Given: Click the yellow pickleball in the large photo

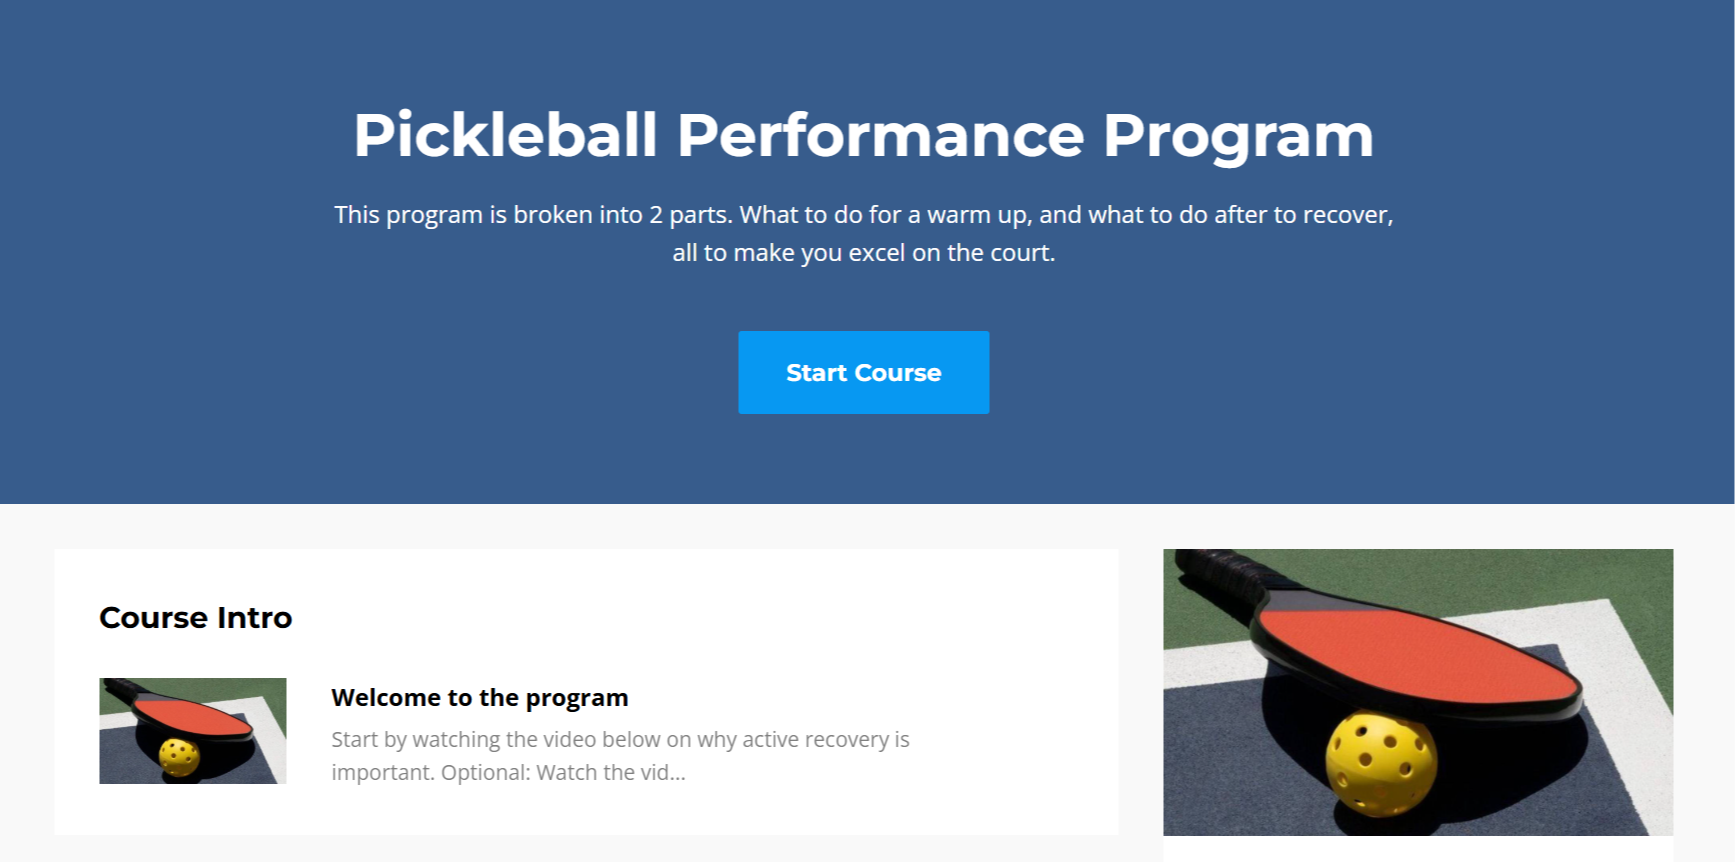Looking at the screenshot, I should (x=1380, y=763).
